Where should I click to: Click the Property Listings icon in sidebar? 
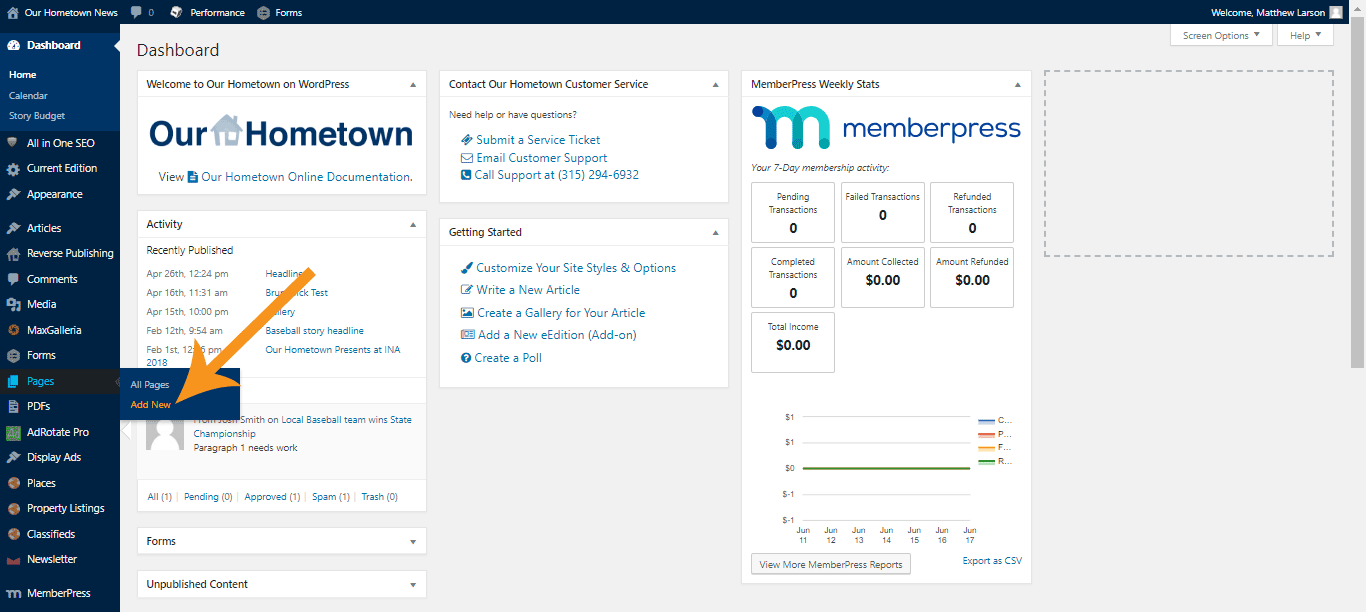tap(13, 508)
